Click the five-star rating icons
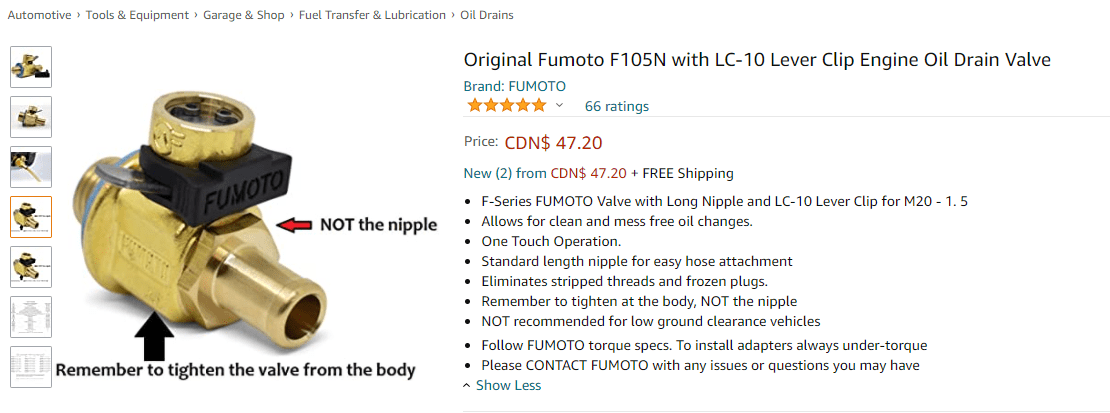Screen dimensions: 1110x413 [506, 106]
